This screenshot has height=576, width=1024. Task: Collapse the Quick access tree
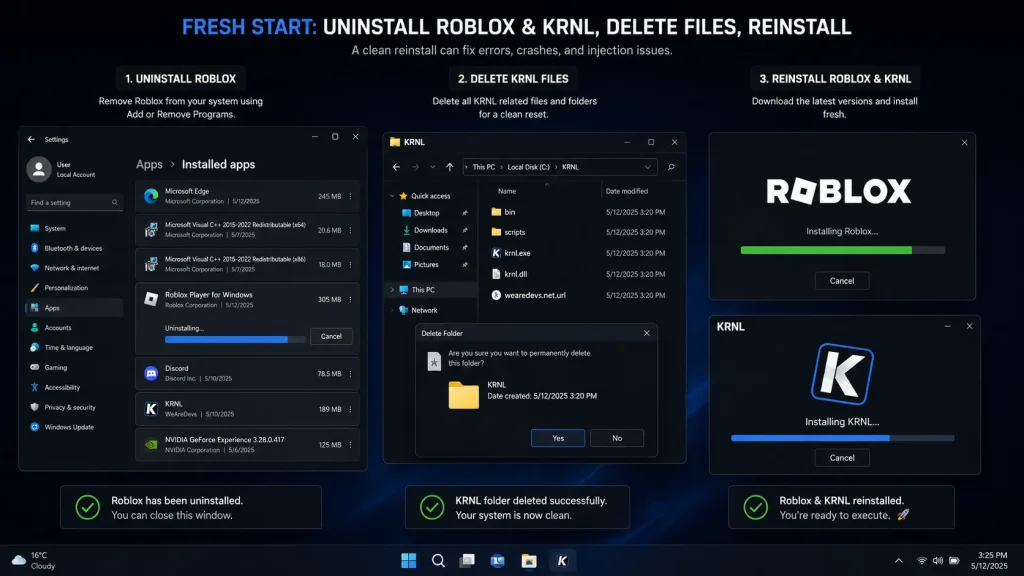click(392, 196)
